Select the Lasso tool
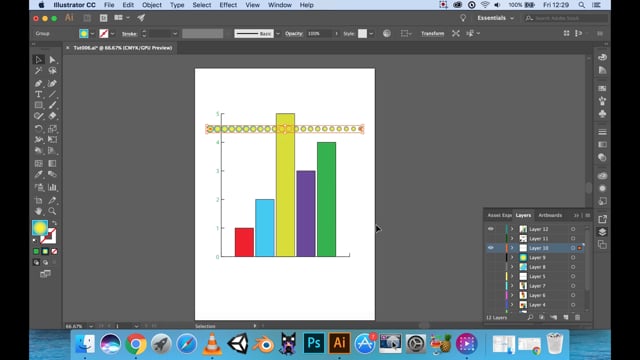Viewport: 640px width, 360px height. tap(52, 71)
